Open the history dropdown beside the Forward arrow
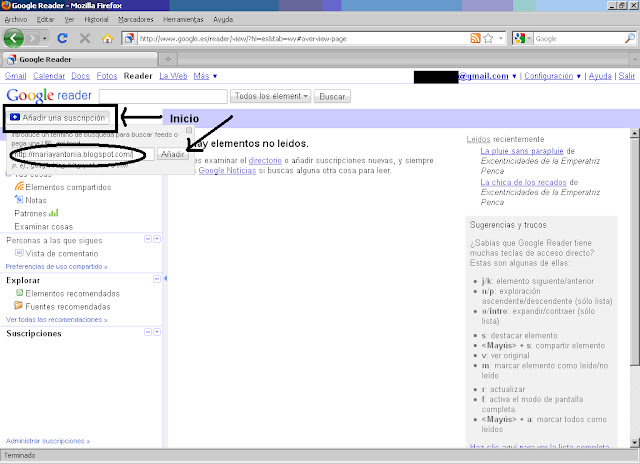640x464 pixels. [x=44, y=39]
